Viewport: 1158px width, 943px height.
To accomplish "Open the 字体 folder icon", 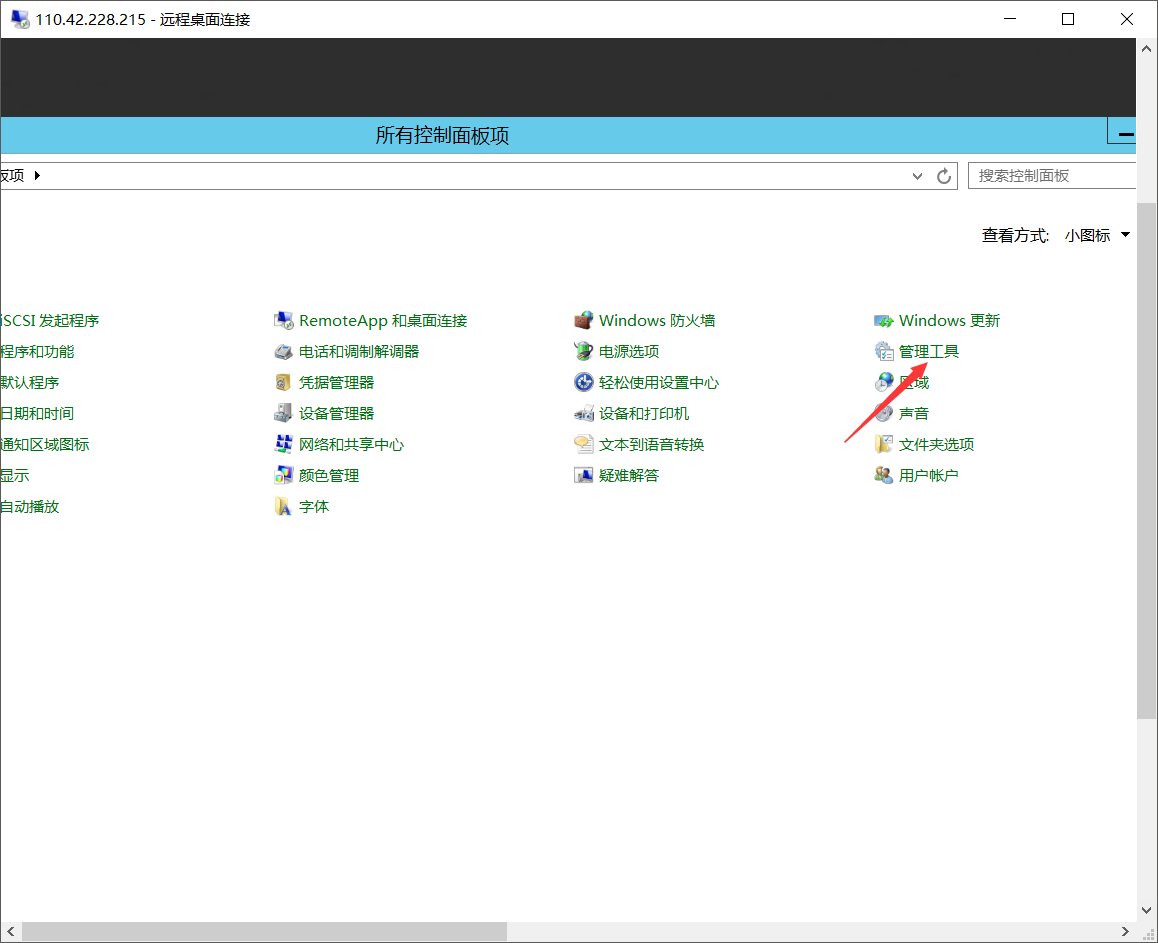I will click(283, 507).
